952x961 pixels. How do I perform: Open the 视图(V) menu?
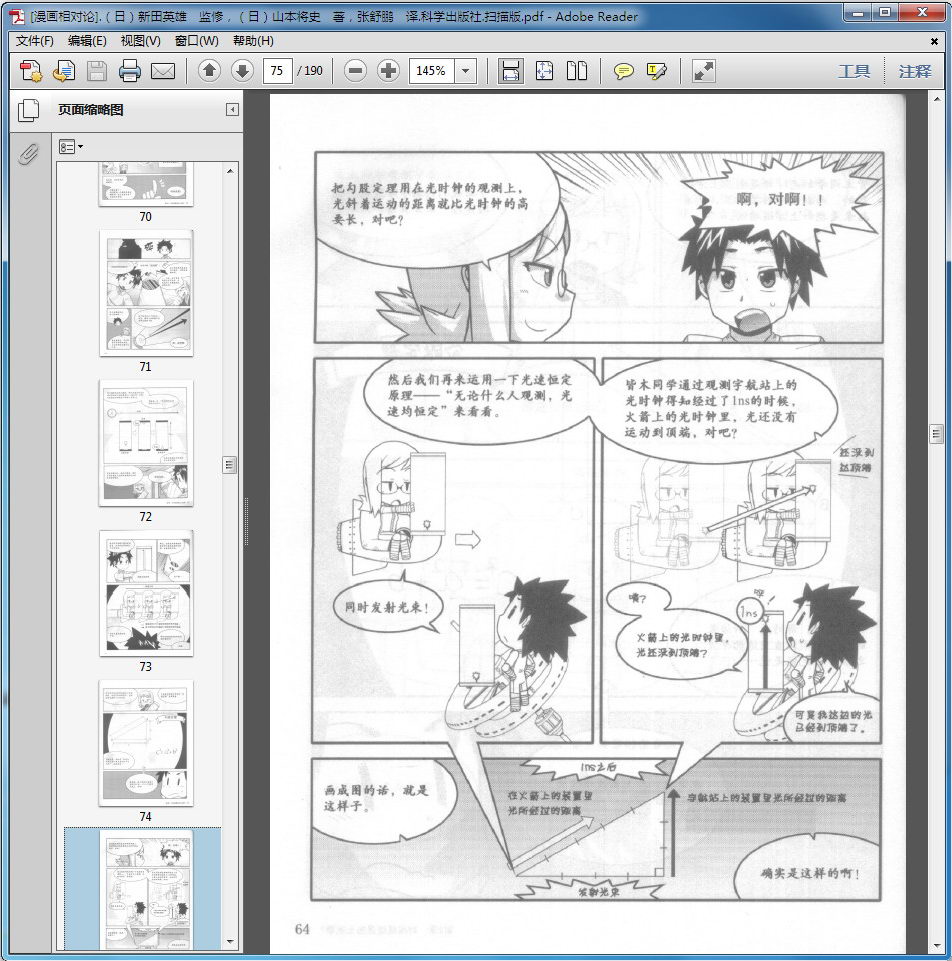click(x=140, y=41)
